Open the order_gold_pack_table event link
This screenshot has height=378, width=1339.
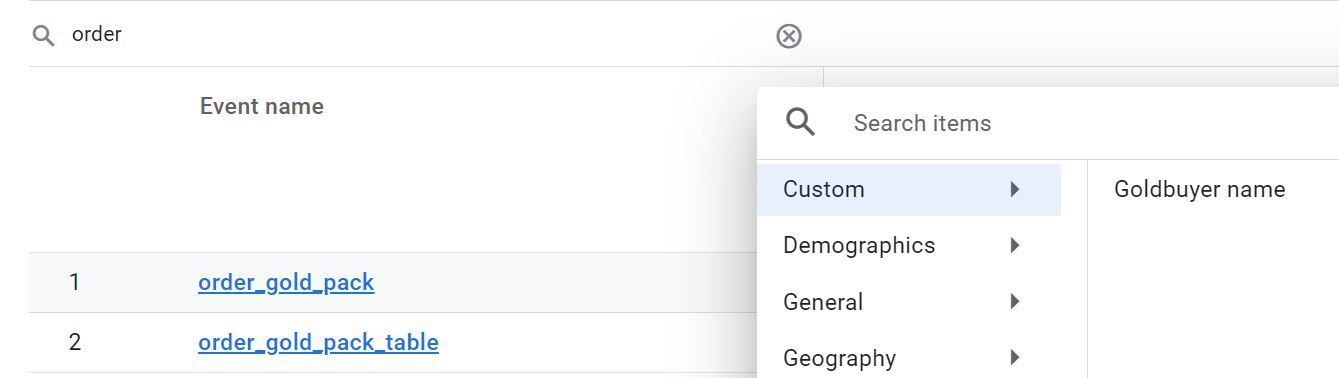318,342
